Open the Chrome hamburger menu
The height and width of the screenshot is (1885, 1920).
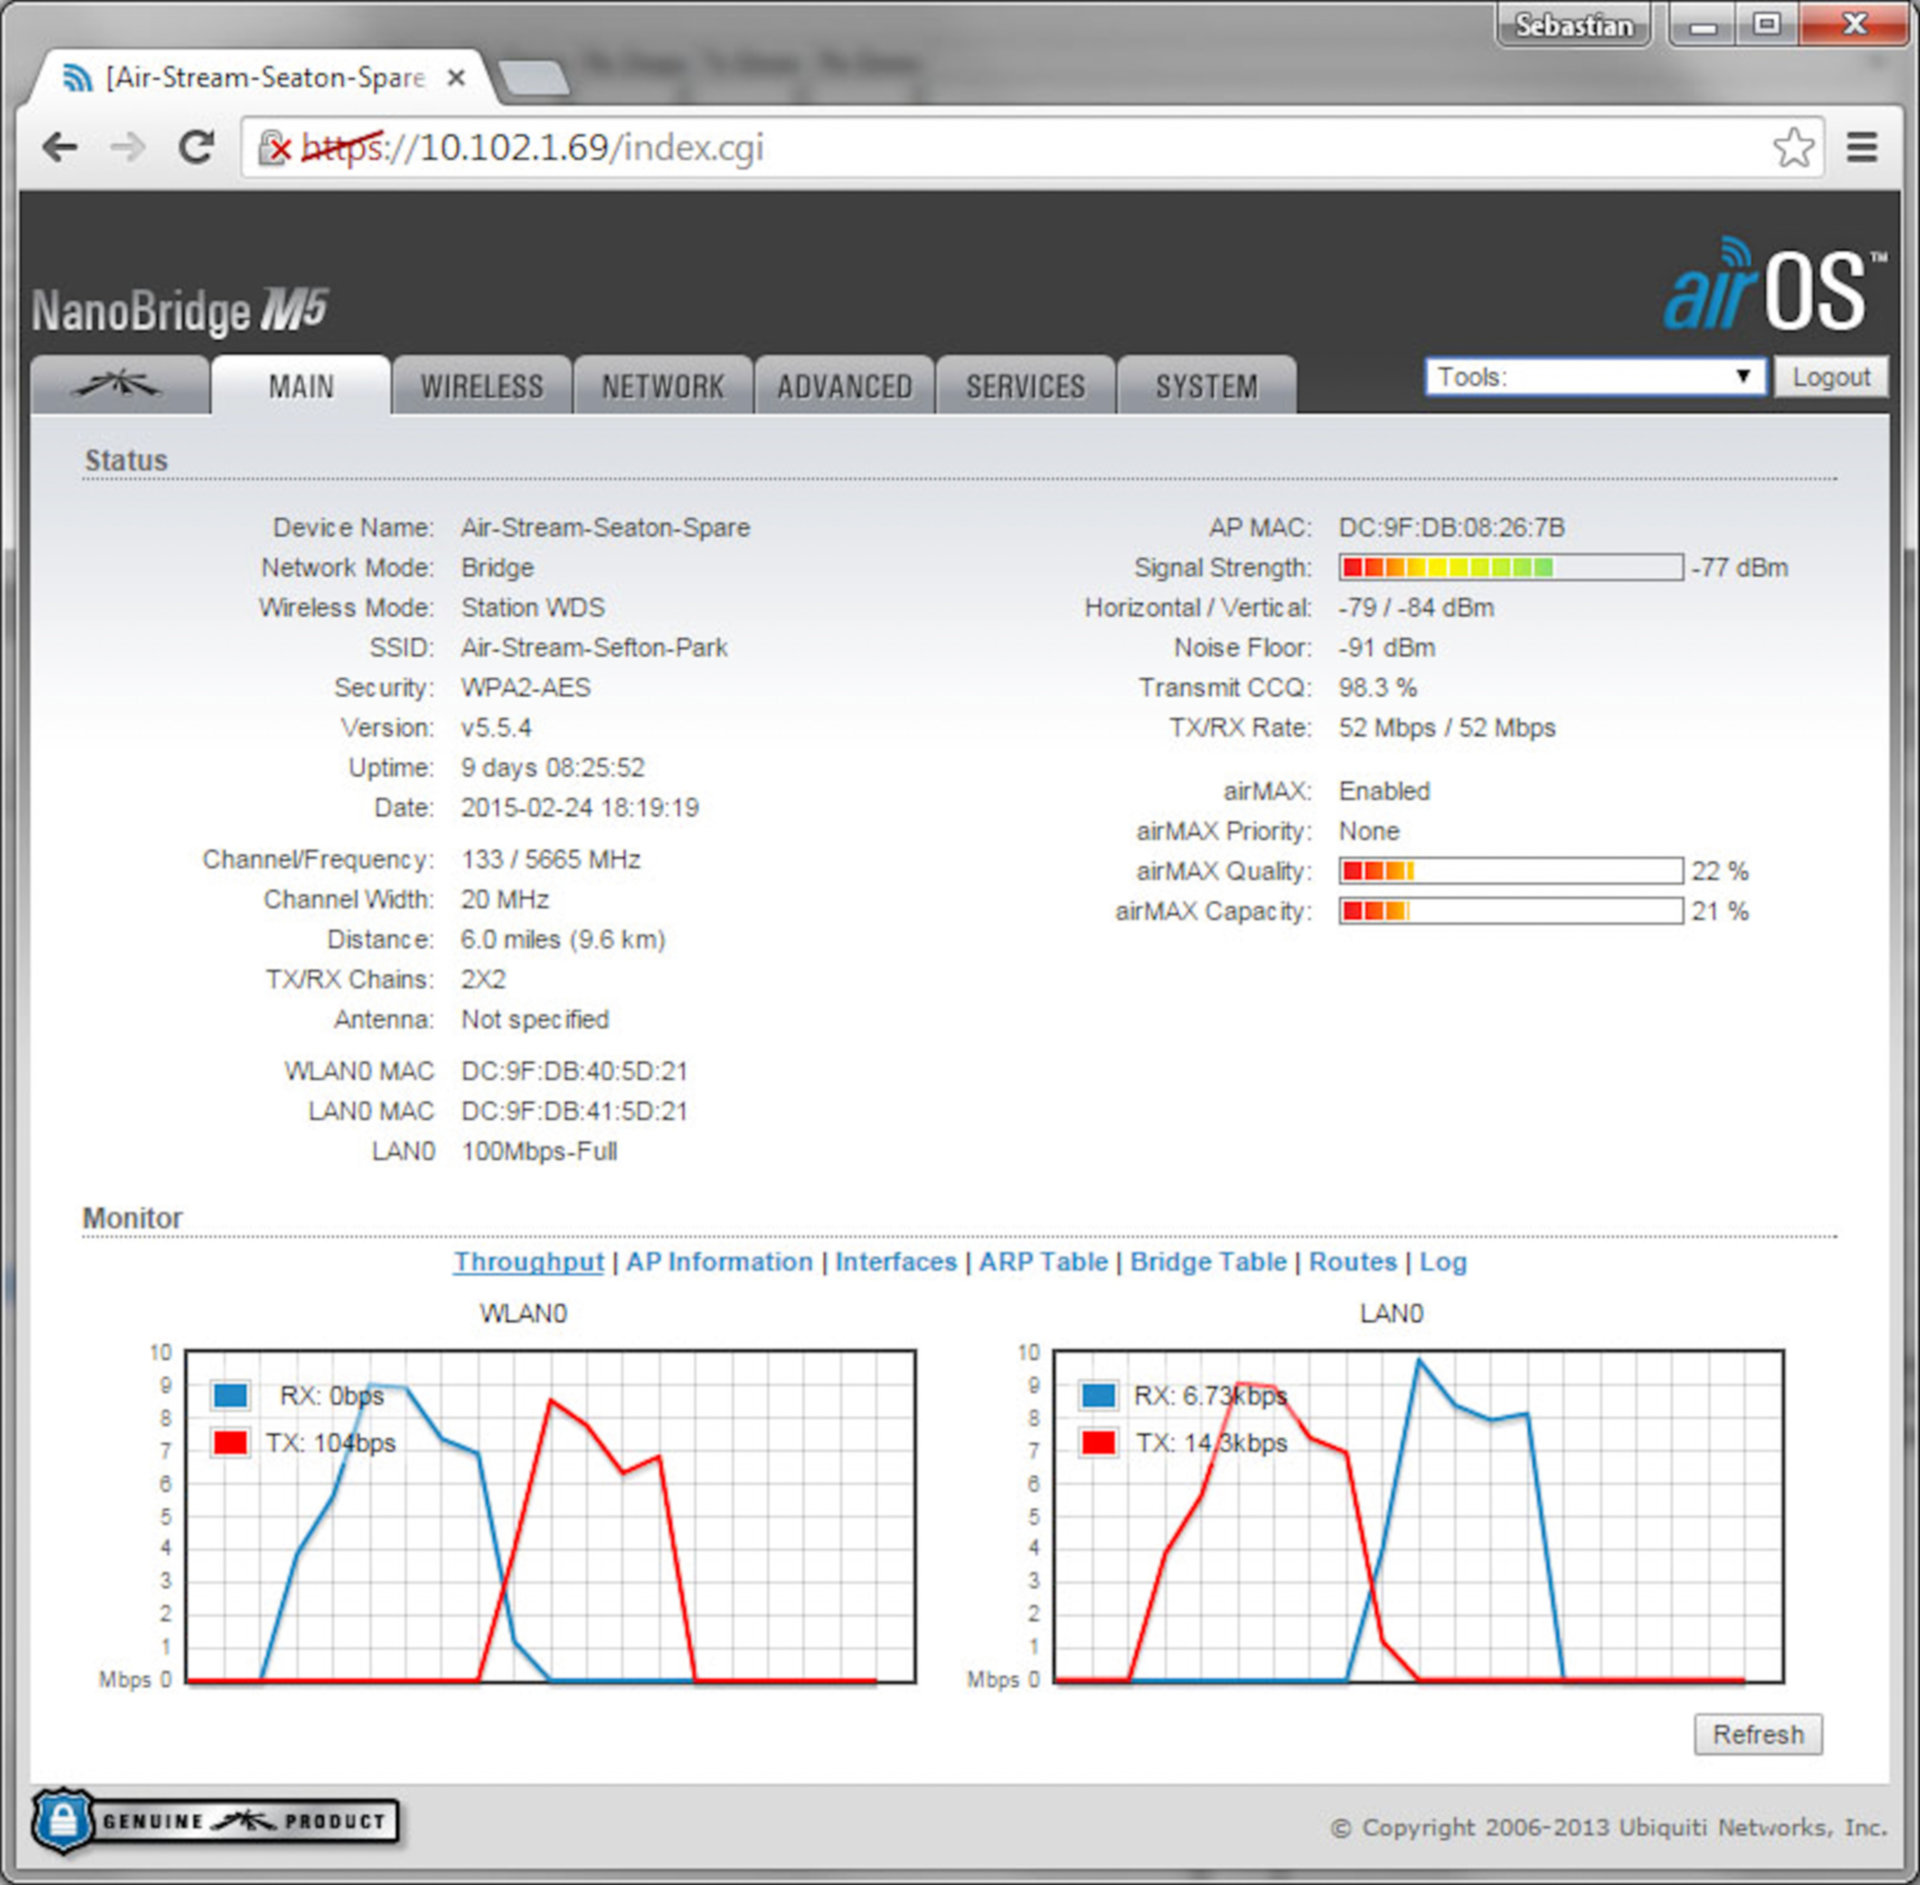point(1861,148)
